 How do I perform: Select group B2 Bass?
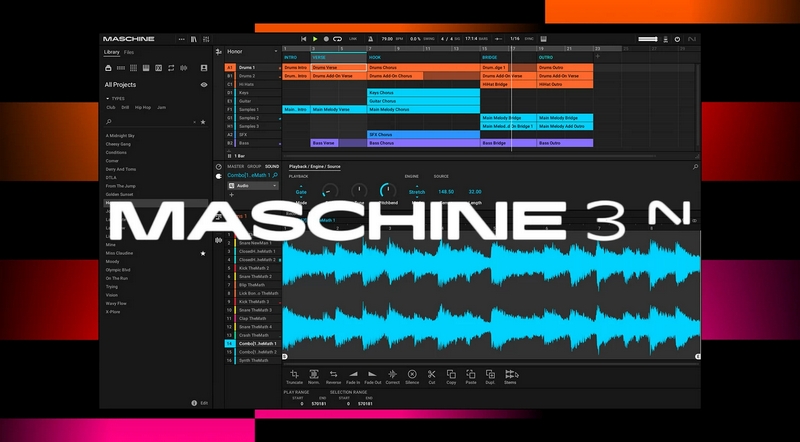pos(253,143)
